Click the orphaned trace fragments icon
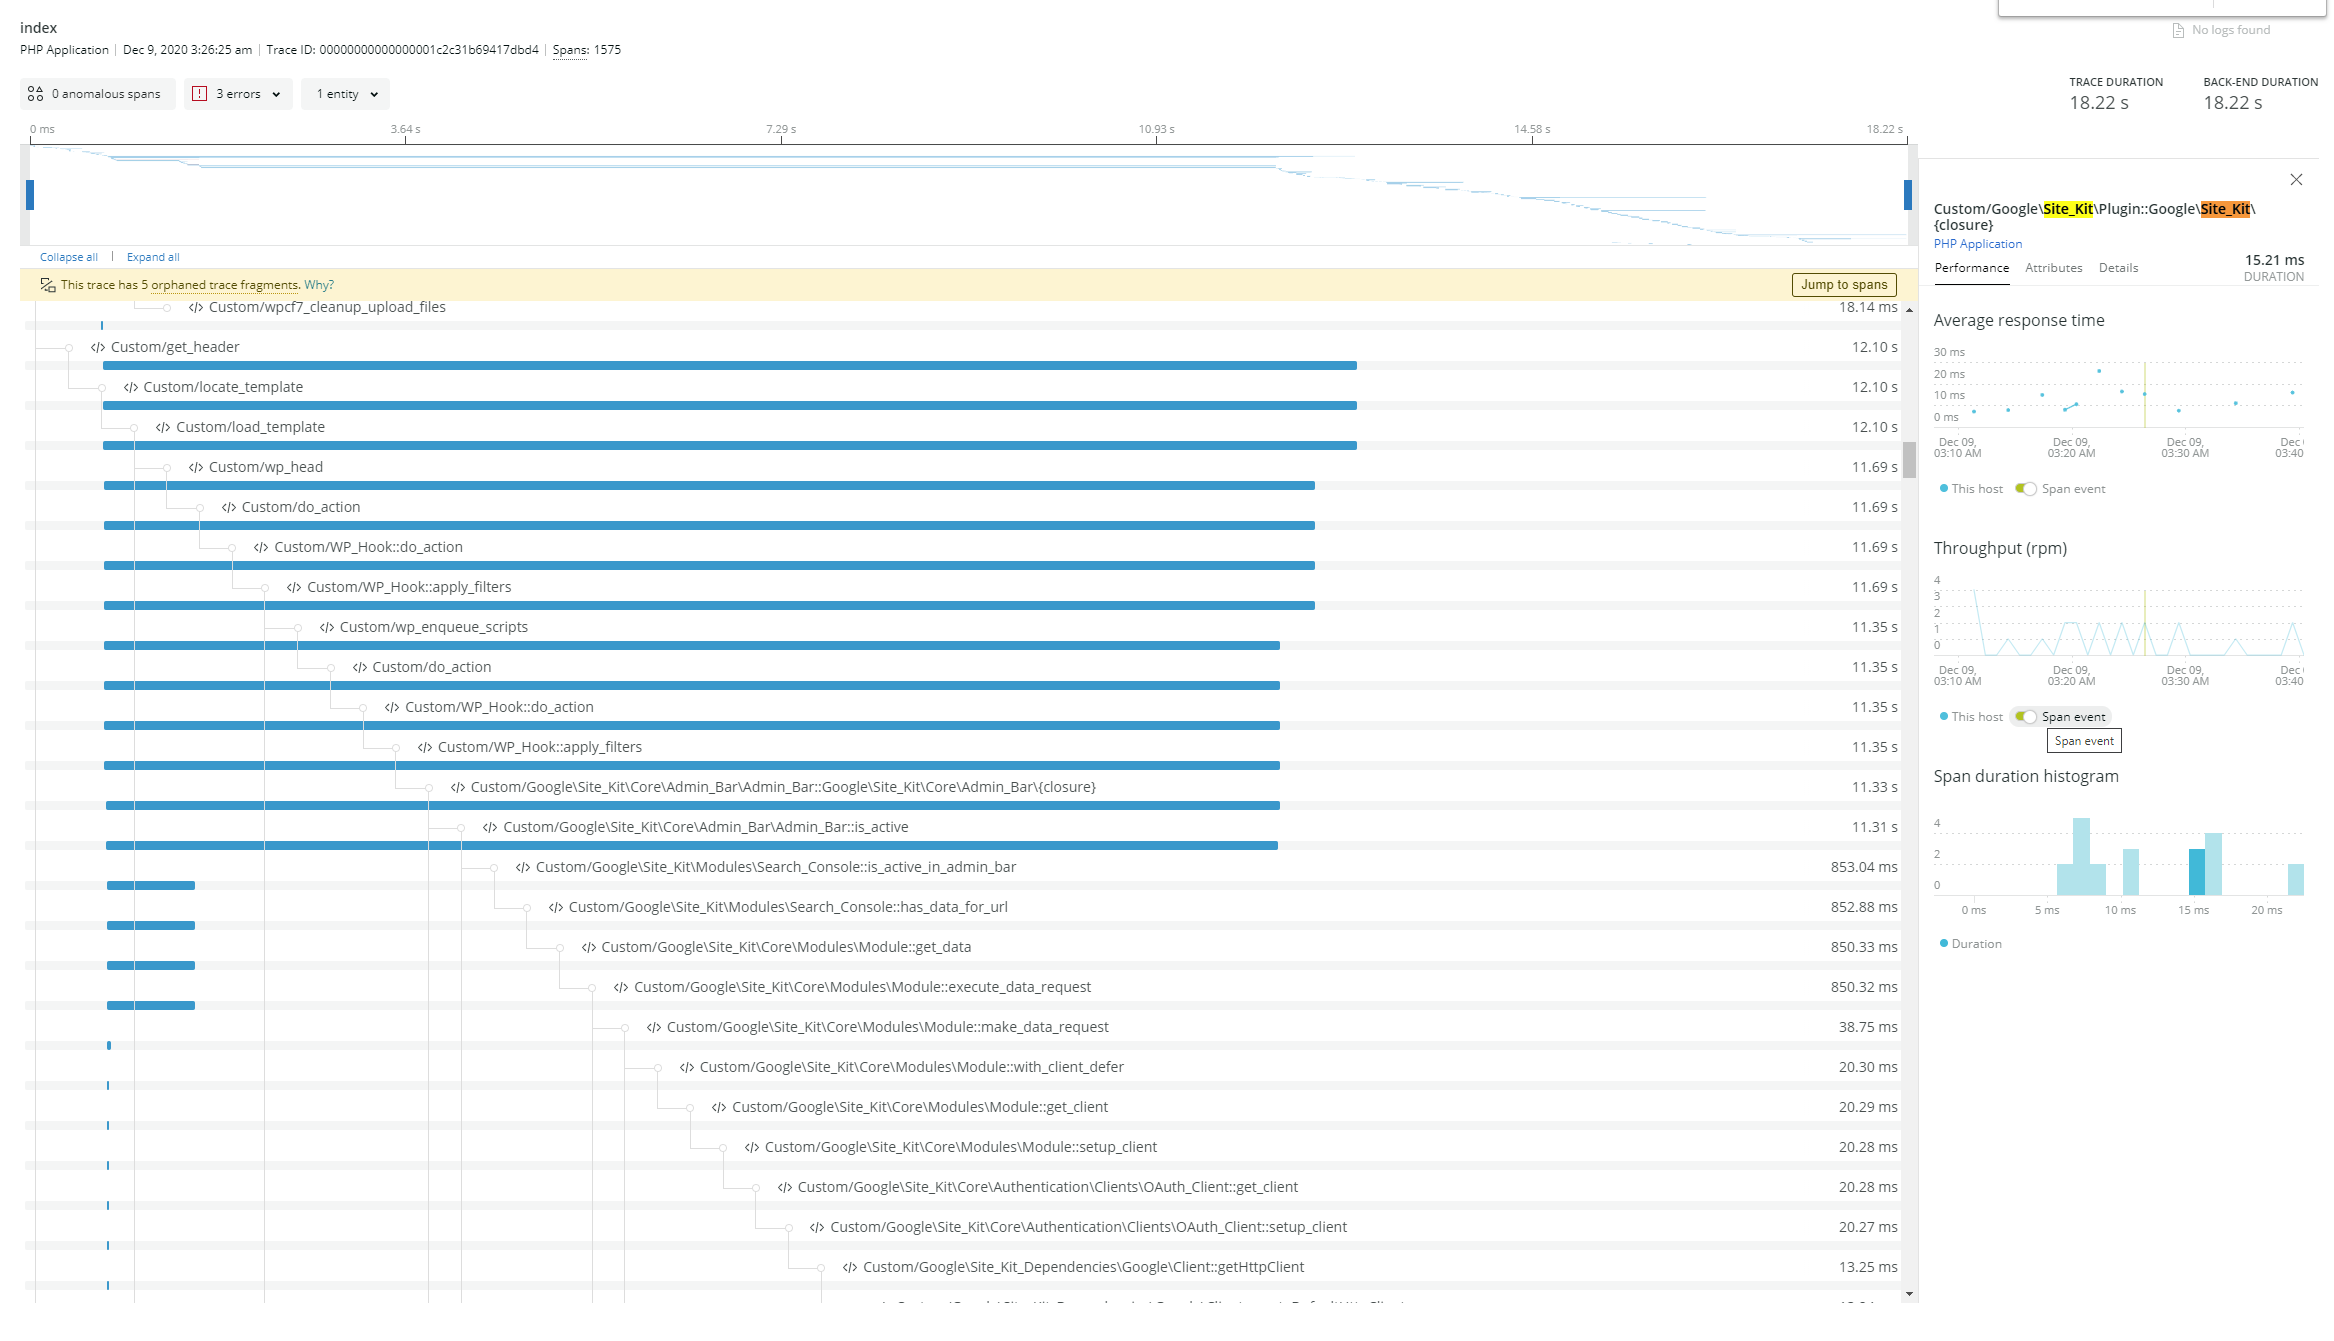2334x1341 pixels. pyautogui.click(x=47, y=284)
